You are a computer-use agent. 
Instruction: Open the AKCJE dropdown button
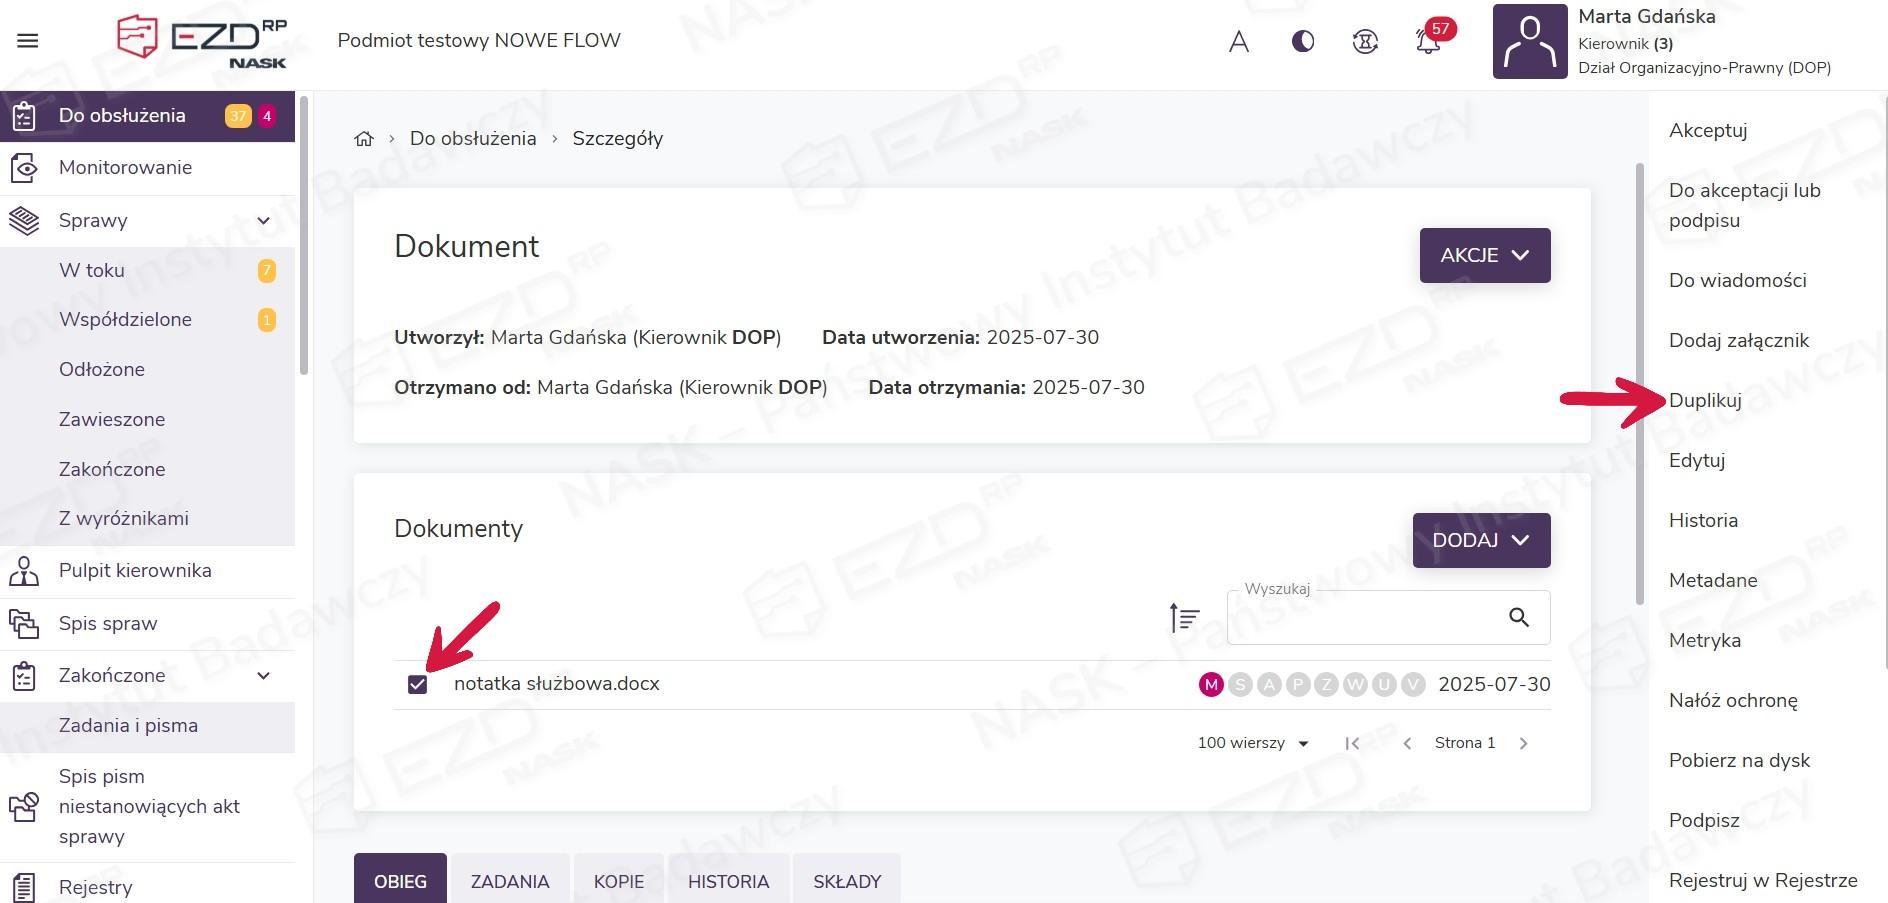pos(1484,255)
